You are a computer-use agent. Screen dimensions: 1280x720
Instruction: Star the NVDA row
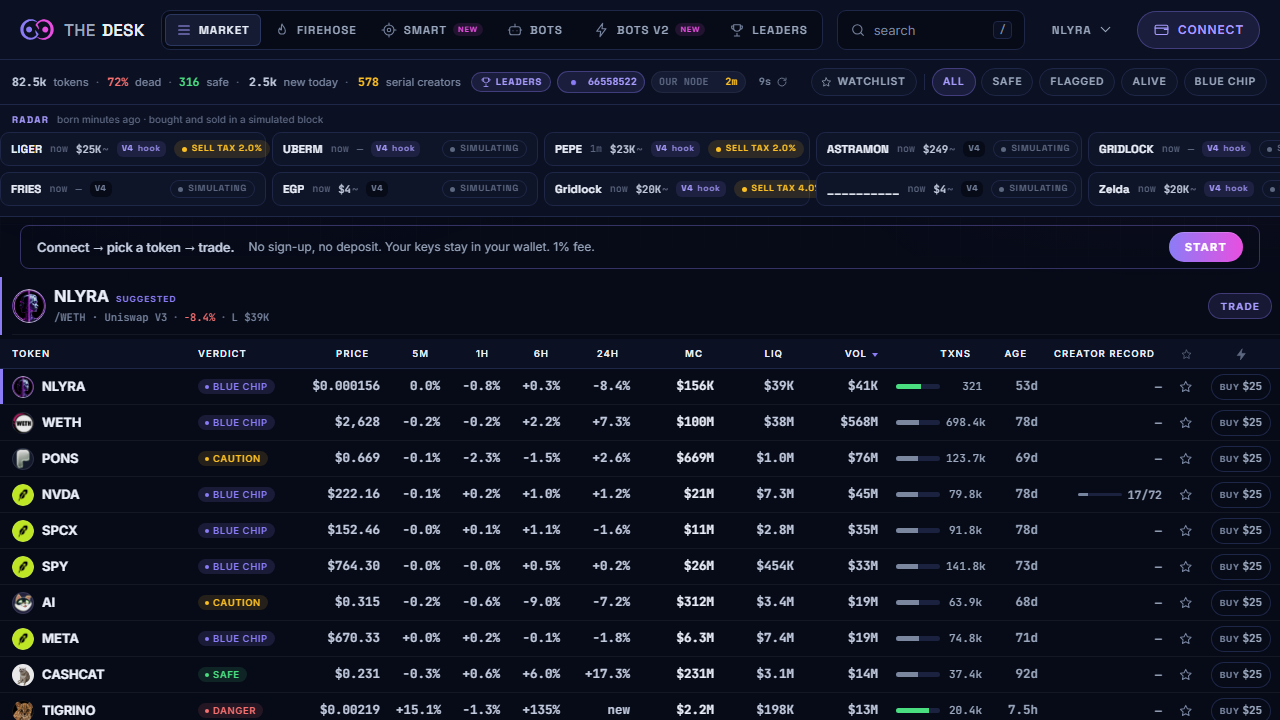1186,494
